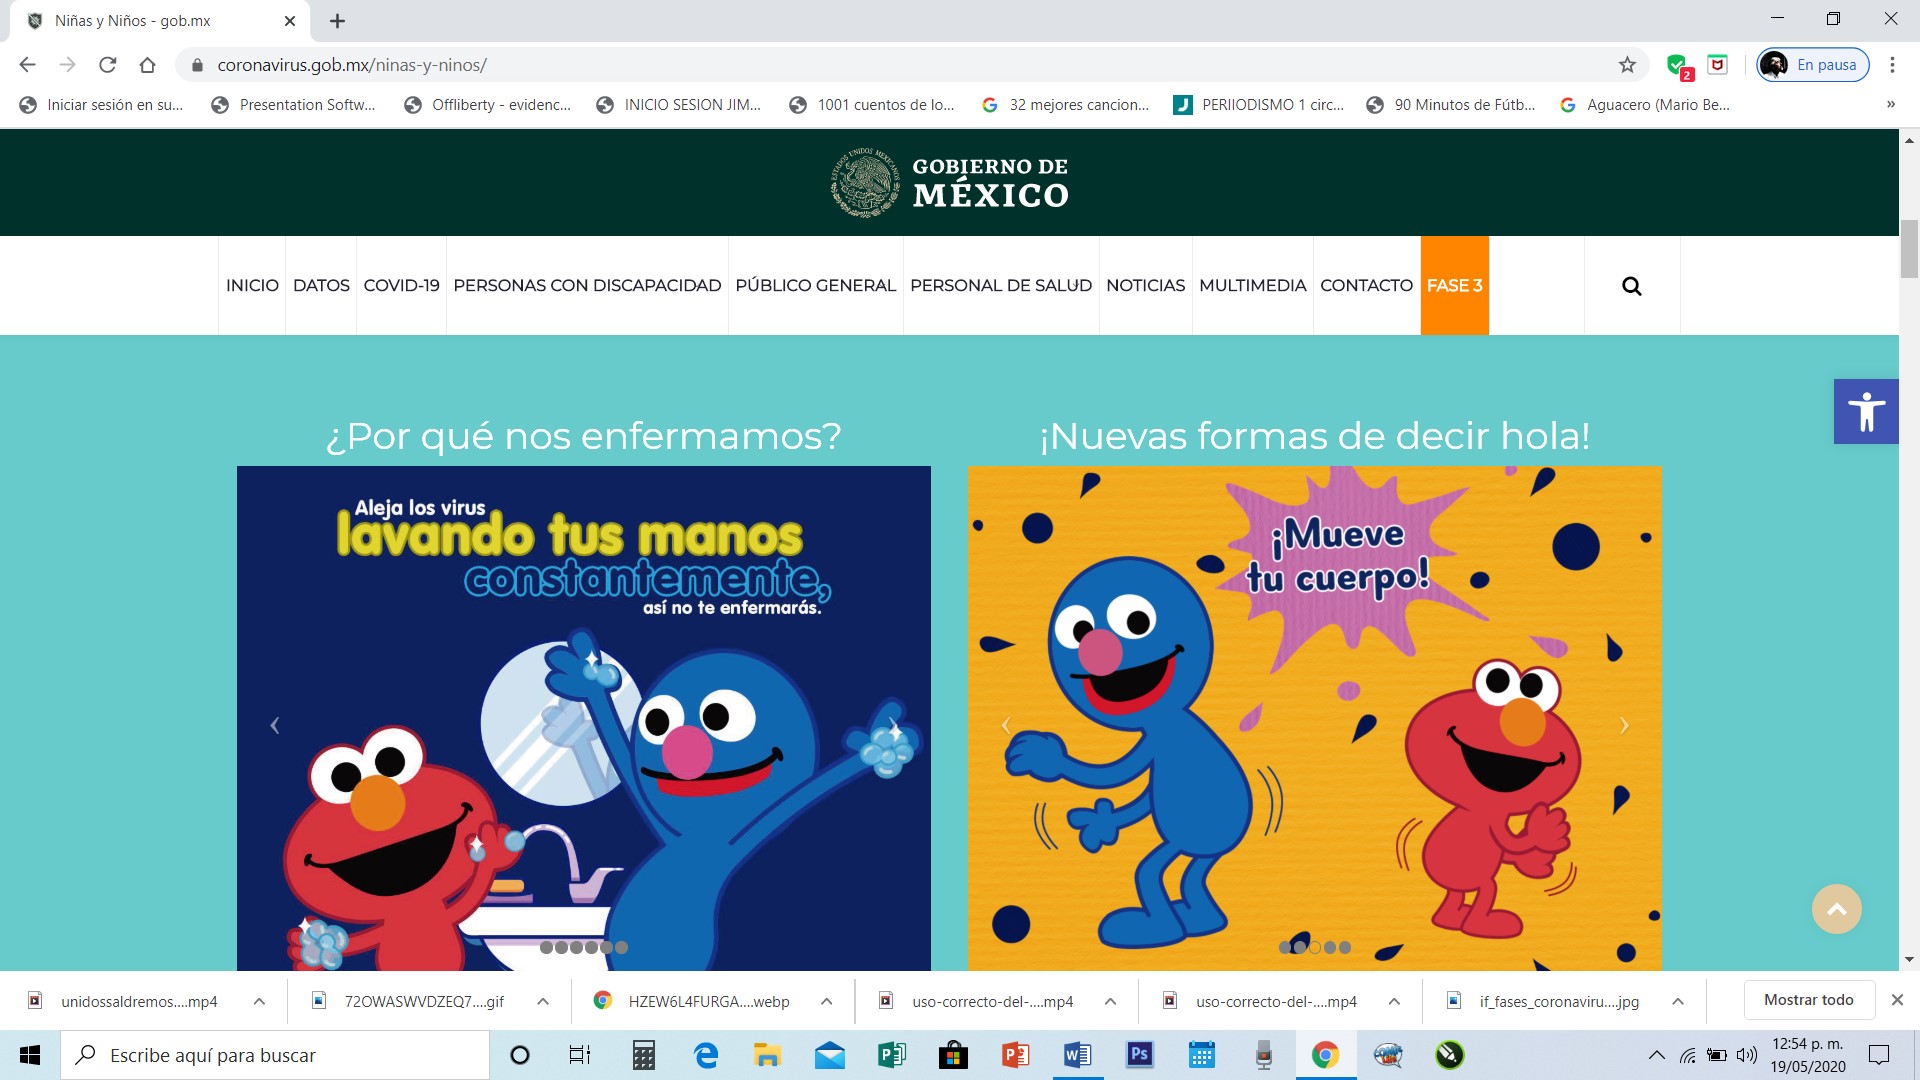The width and height of the screenshot is (1920, 1080).
Task: Click the page vertical scrollbar thumb
Action: (x=1909, y=249)
